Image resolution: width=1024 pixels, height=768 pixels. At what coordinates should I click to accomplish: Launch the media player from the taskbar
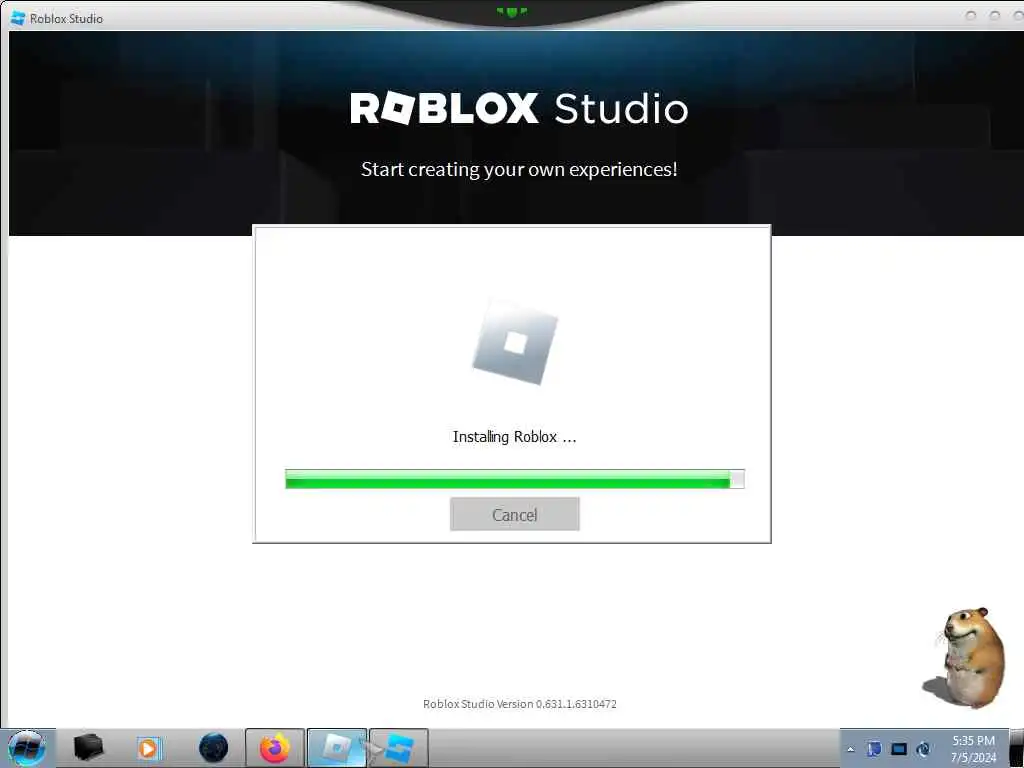pyautogui.click(x=148, y=748)
